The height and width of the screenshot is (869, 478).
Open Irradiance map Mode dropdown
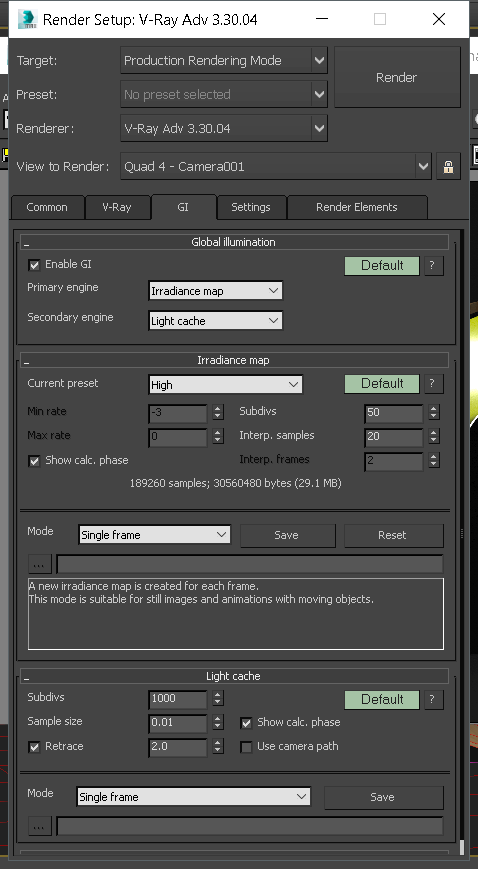(154, 535)
